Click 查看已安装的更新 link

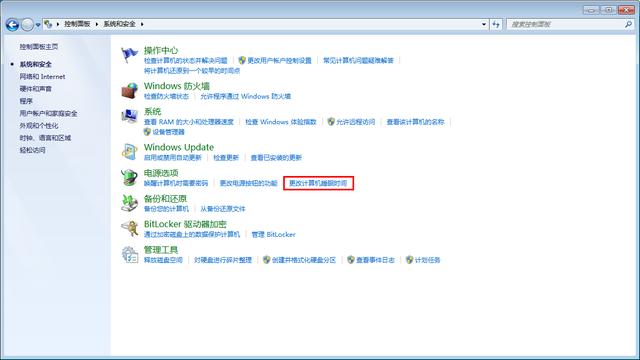pyautogui.click(x=276, y=158)
